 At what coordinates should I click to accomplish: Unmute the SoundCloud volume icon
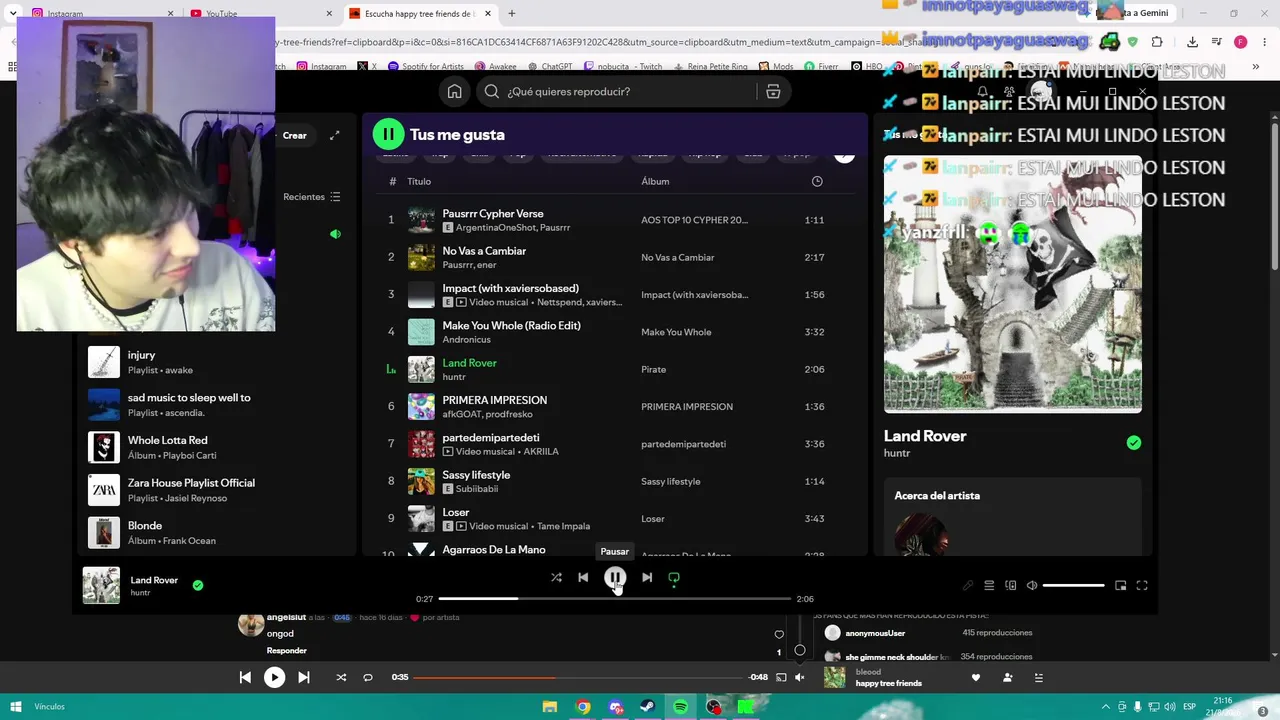799,677
